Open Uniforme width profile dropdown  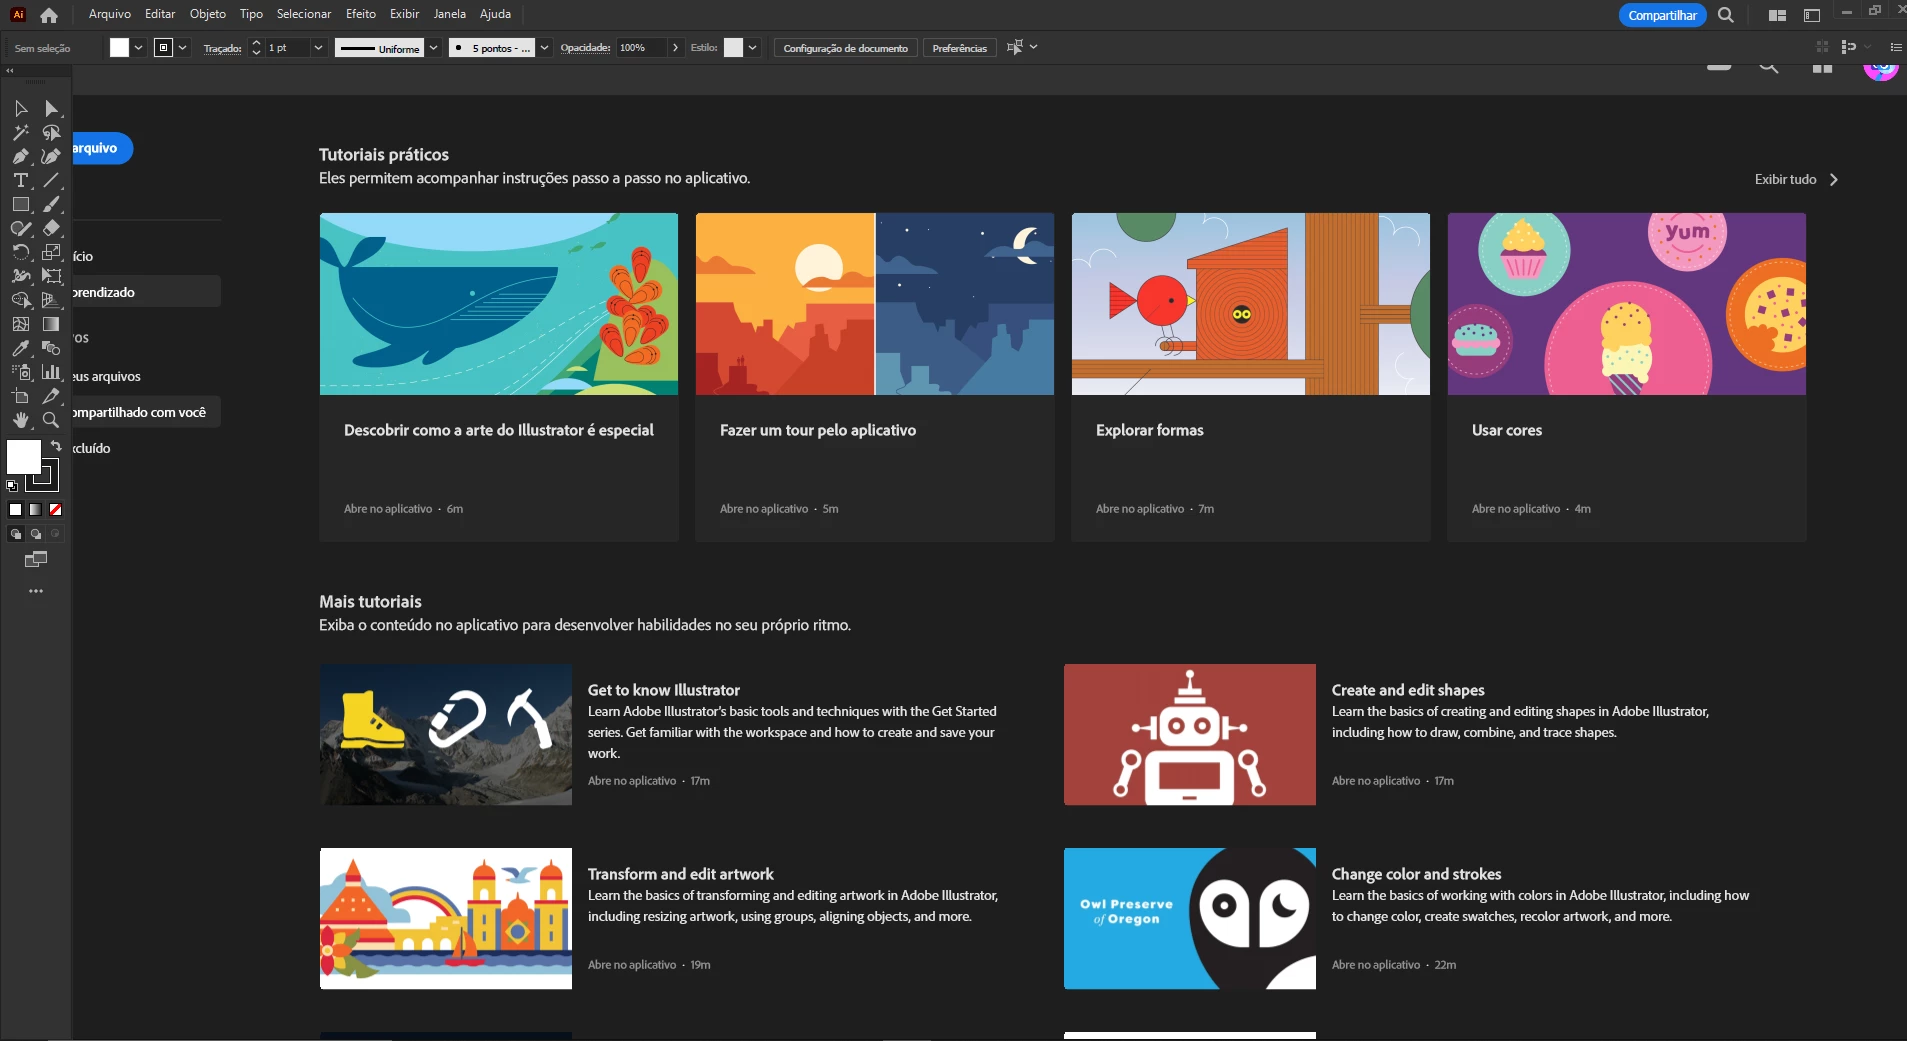click(434, 47)
